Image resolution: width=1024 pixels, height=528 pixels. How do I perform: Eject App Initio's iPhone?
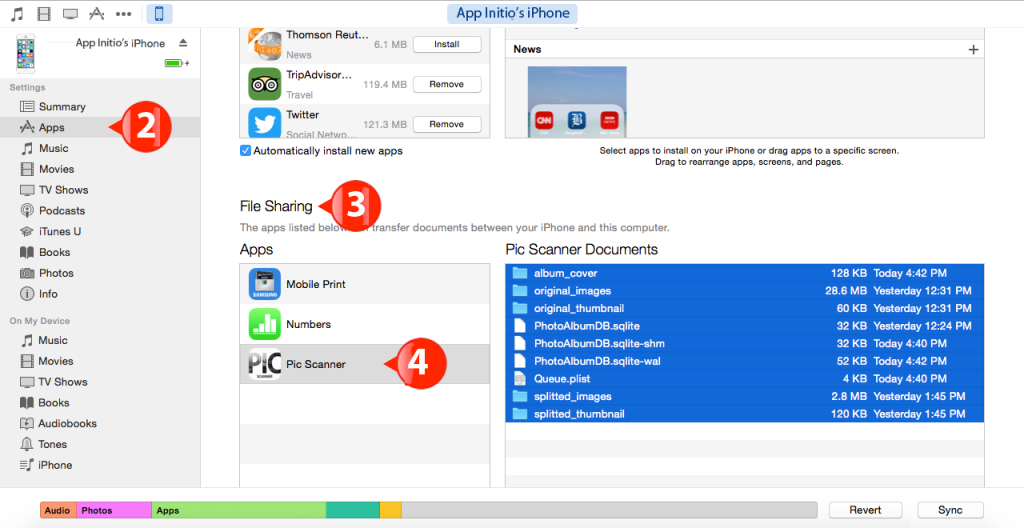pos(183,43)
